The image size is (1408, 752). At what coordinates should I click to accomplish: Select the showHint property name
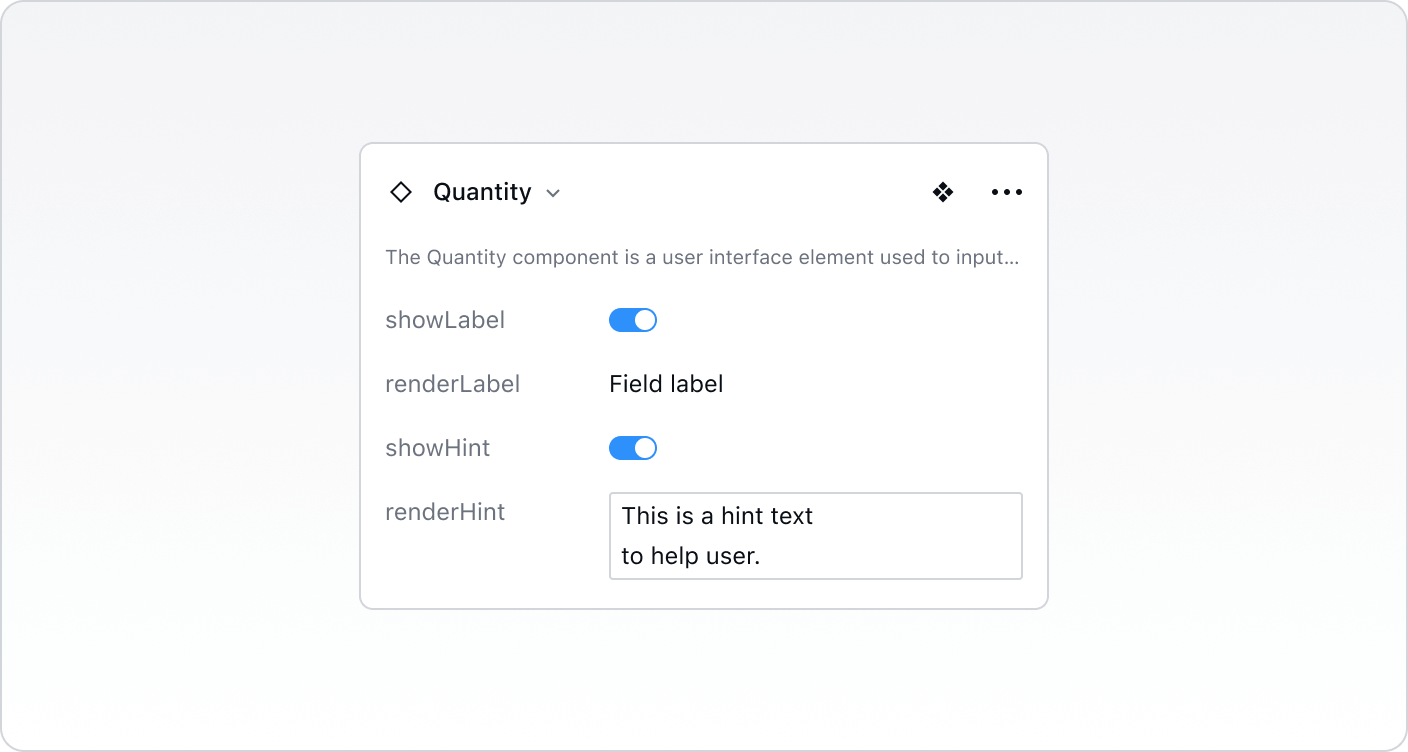point(437,448)
